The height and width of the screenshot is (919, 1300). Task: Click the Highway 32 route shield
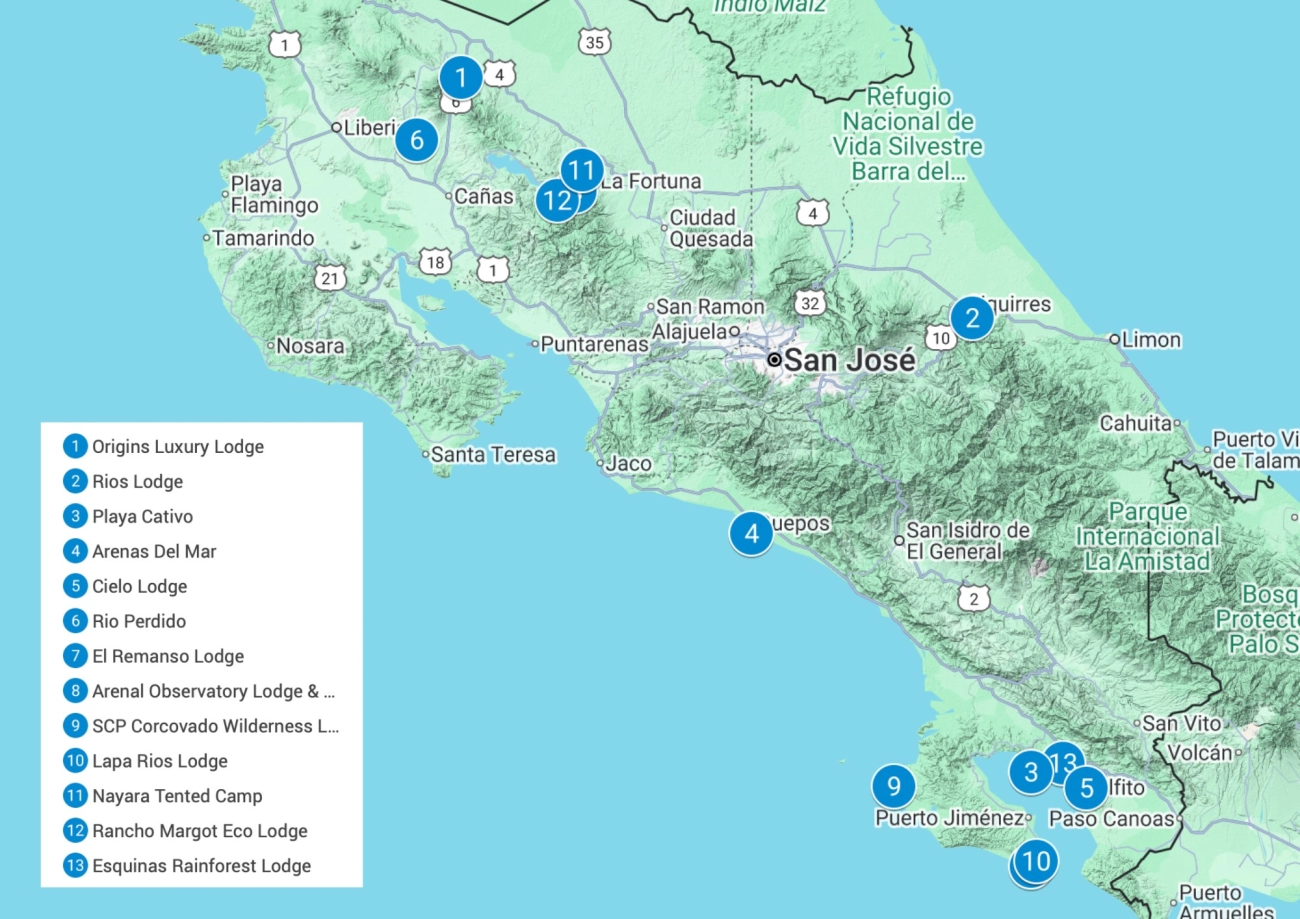click(x=810, y=303)
